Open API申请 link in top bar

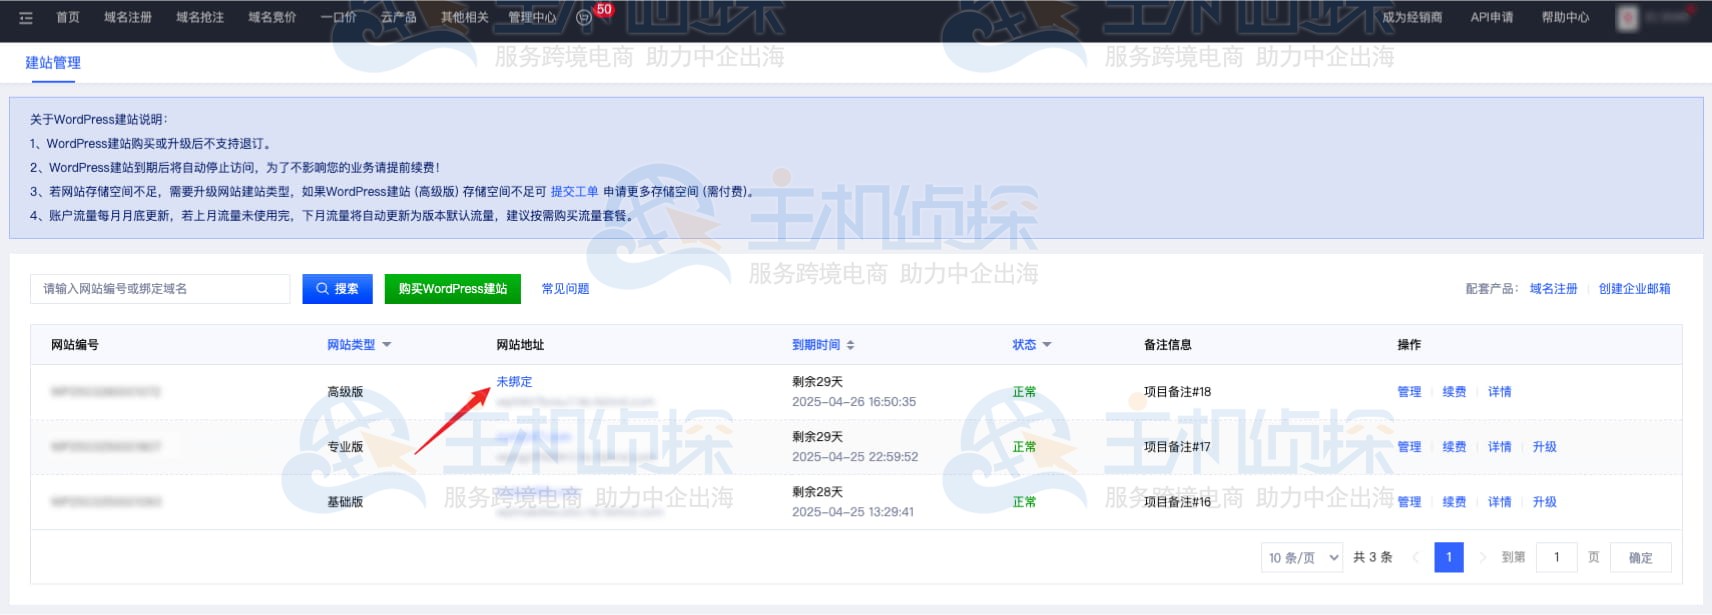click(1492, 18)
